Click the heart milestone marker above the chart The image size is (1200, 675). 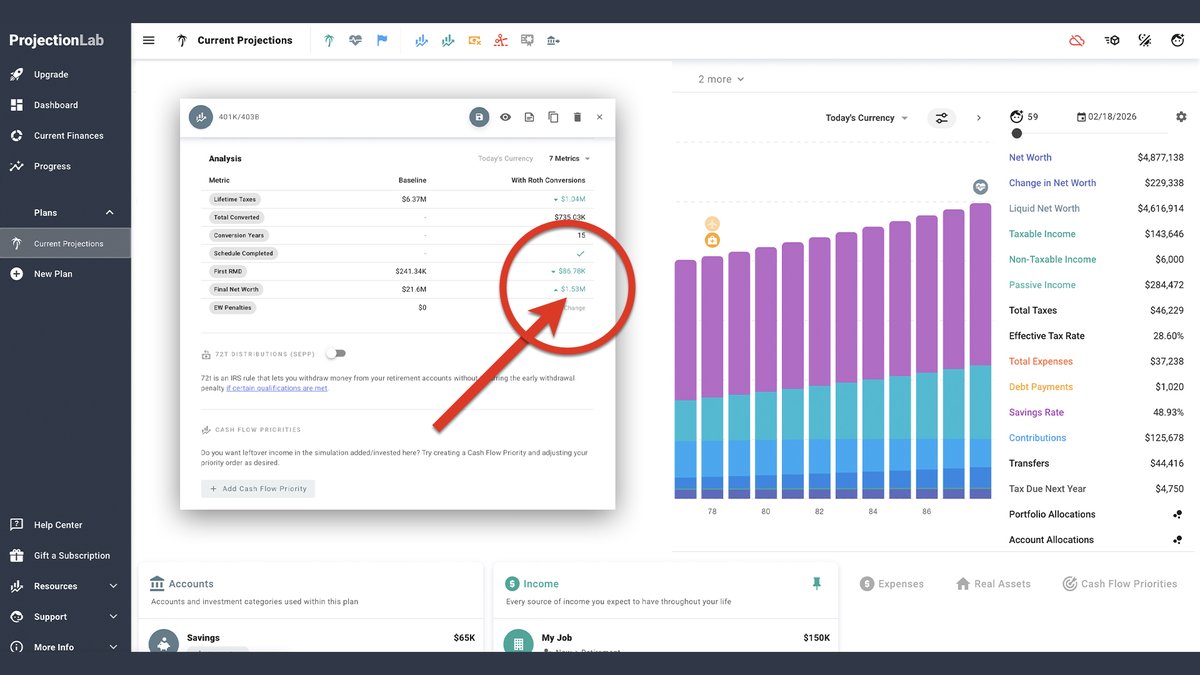[981, 187]
